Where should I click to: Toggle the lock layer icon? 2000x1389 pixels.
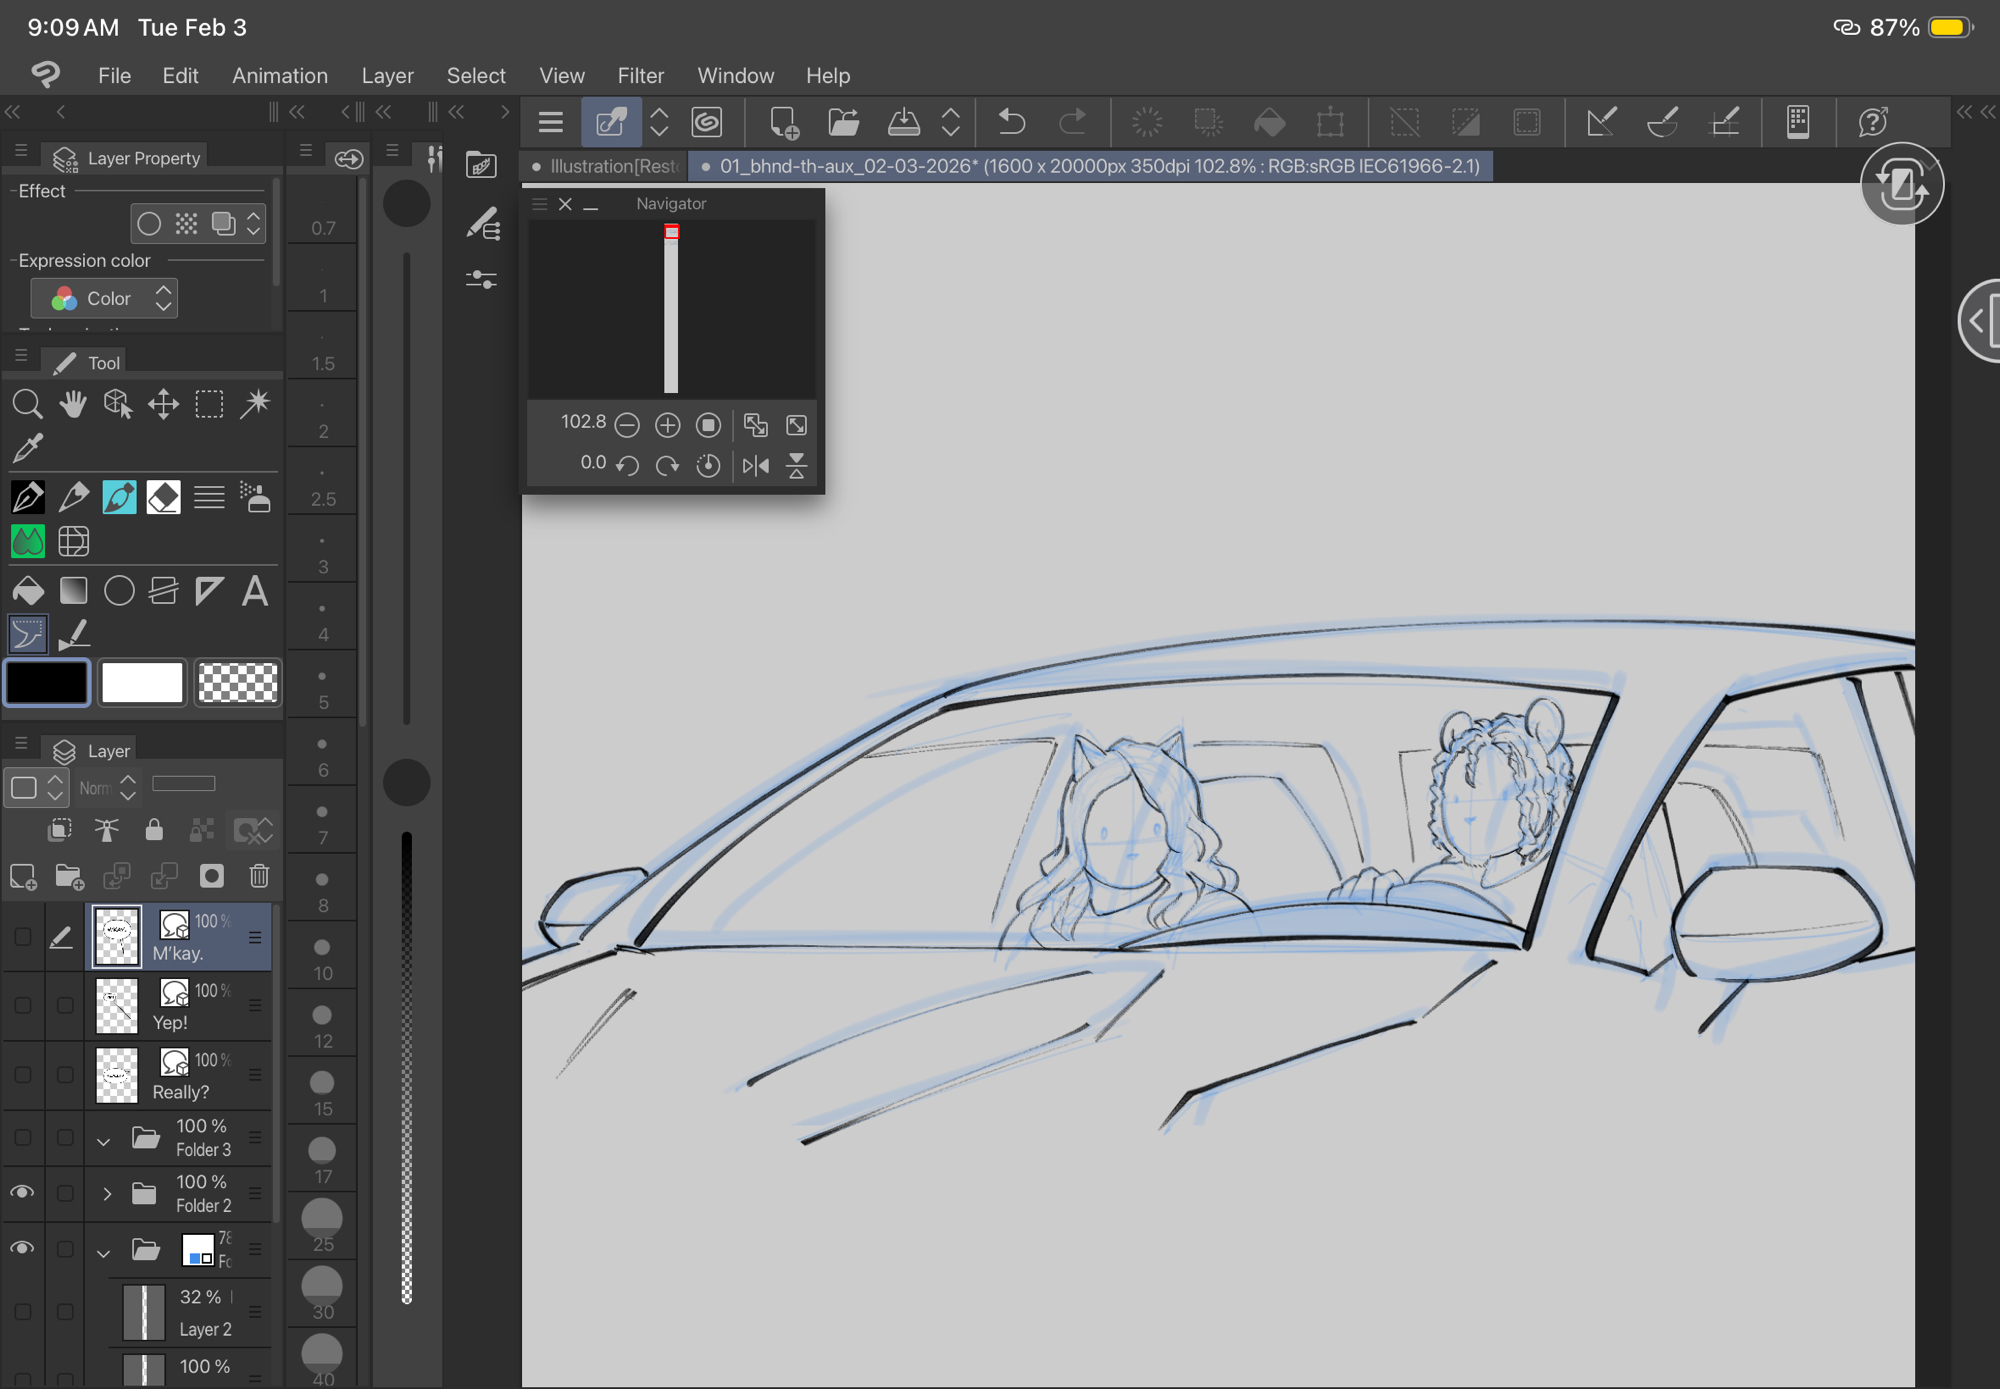pyautogui.click(x=154, y=830)
